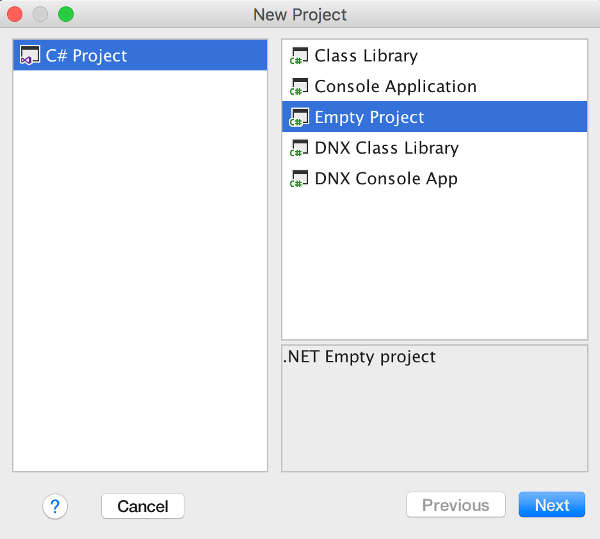Proceed with the Next button

click(551, 505)
